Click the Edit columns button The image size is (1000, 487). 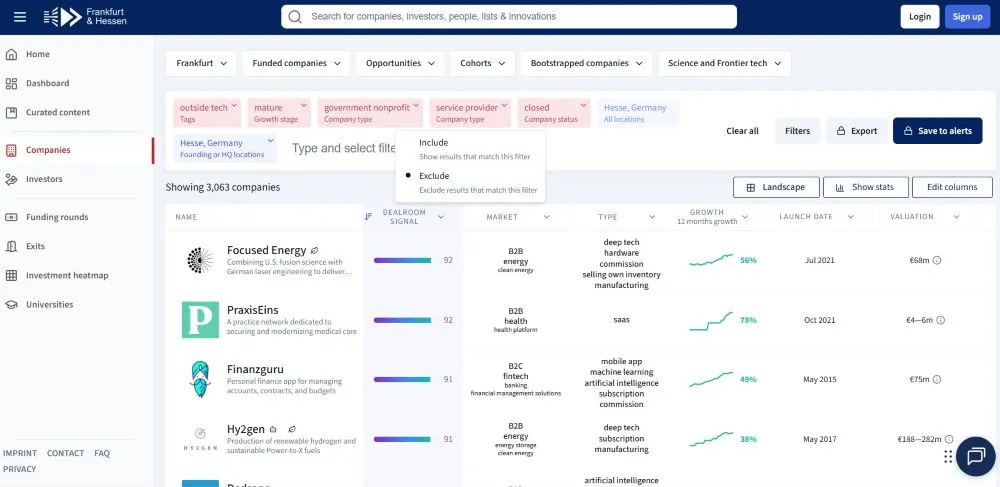pyautogui.click(x=952, y=187)
